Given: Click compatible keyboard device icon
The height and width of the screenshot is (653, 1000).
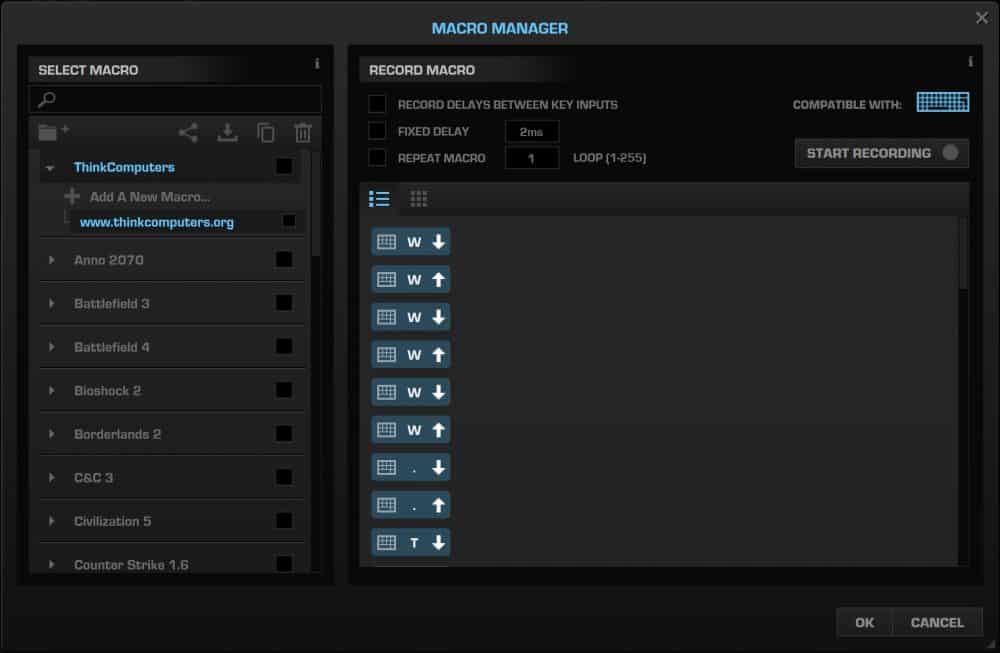Looking at the screenshot, I should click(x=943, y=102).
